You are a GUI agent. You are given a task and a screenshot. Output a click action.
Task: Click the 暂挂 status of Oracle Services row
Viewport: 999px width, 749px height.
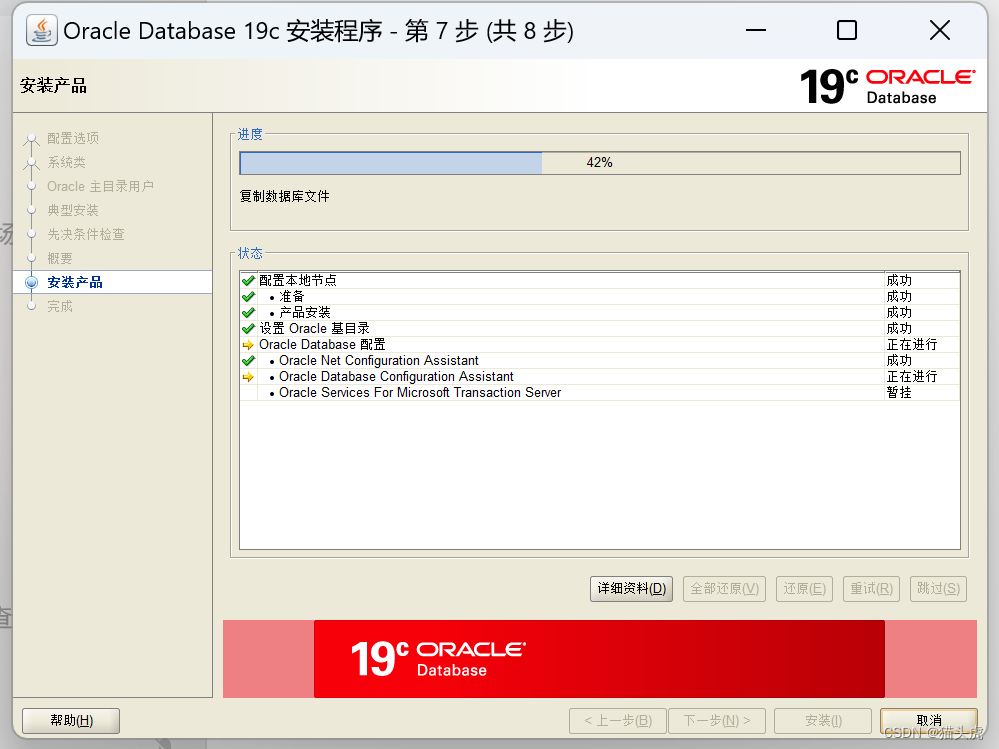[x=899, y=392]
